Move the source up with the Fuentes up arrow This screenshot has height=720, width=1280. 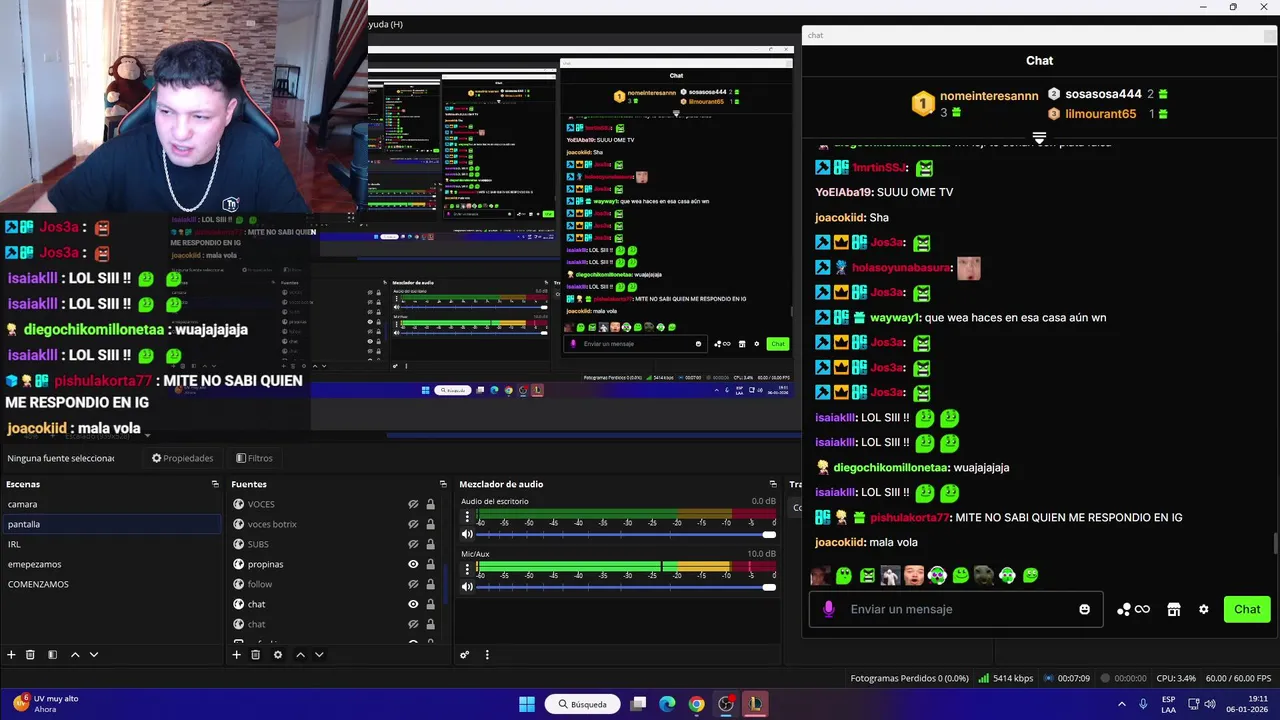coord(300,655)
